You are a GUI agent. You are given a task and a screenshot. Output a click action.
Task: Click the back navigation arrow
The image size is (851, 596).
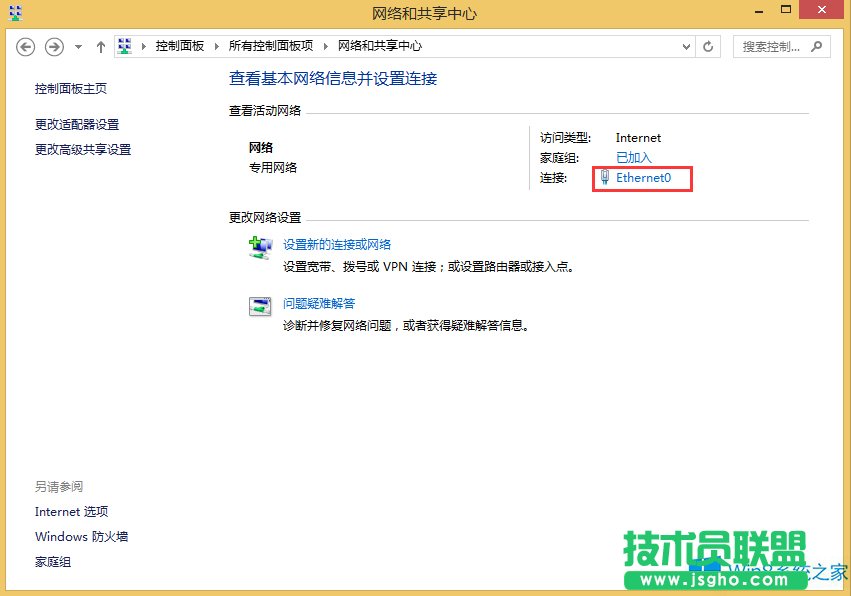tap(25, 46)
